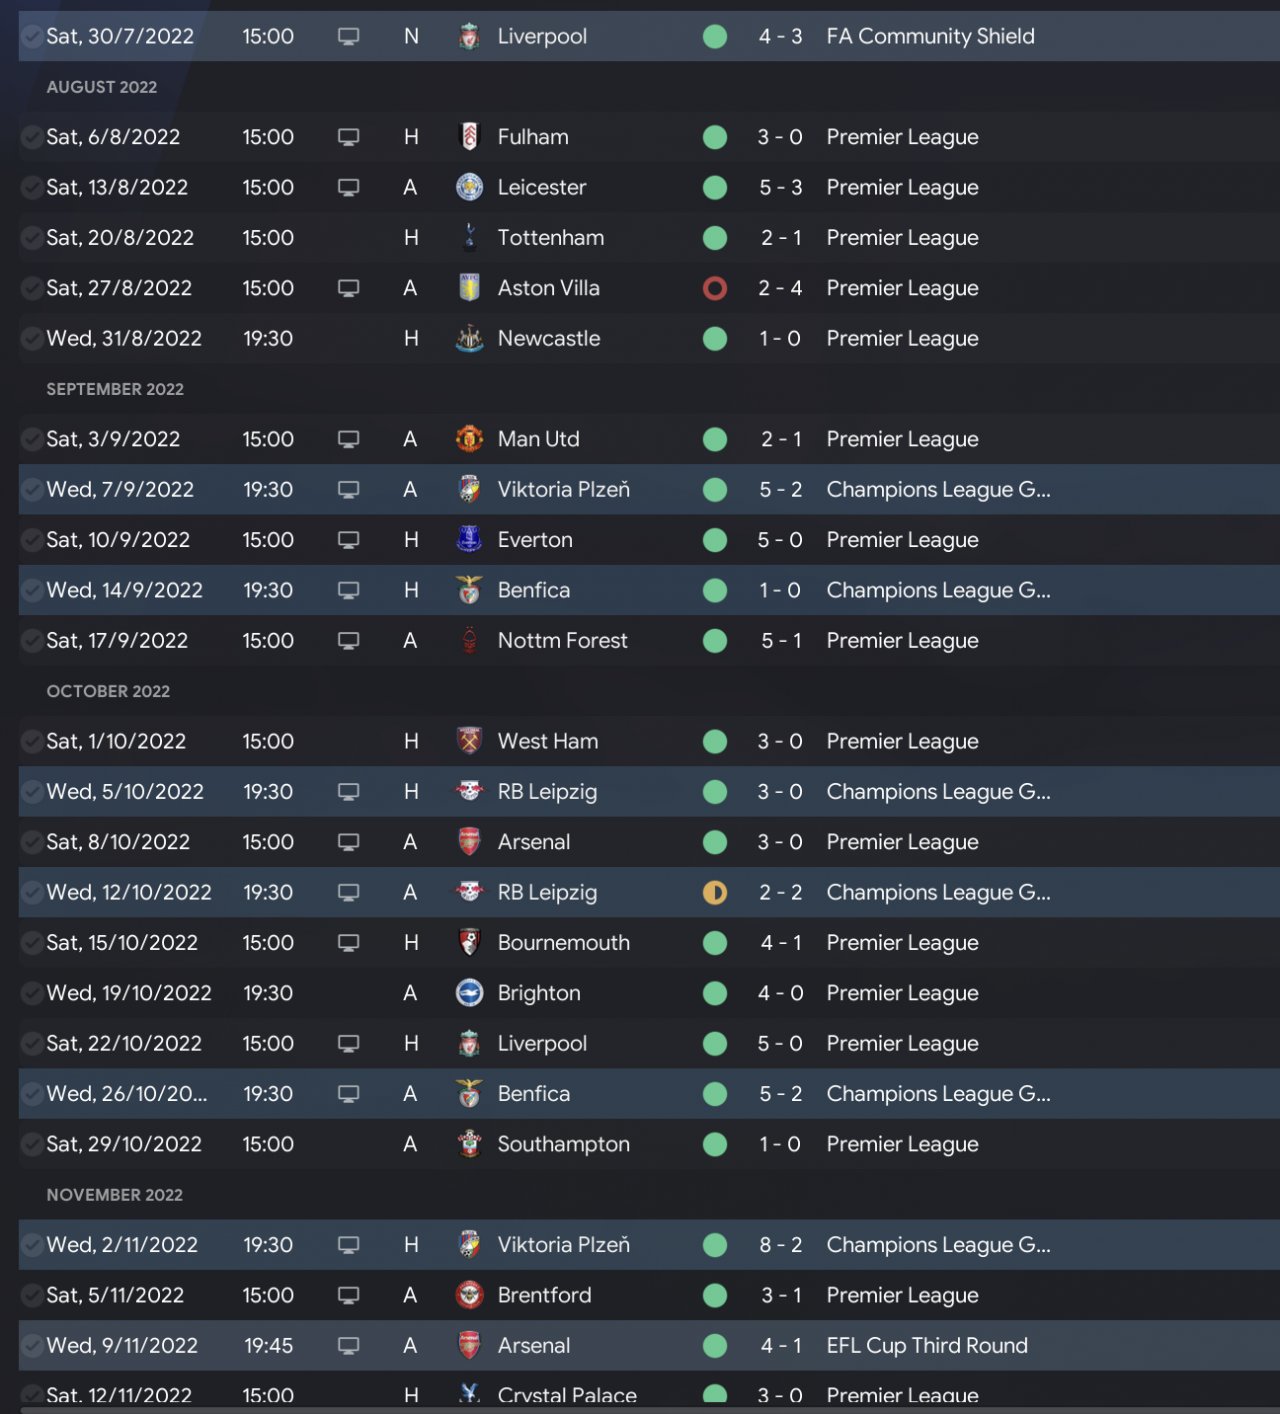Click the TV icon on the Bournemouth fixture
Image resolution: width=1280 pixels, height=1414 pixels.
pyautogui.click(x=348, y=943)
